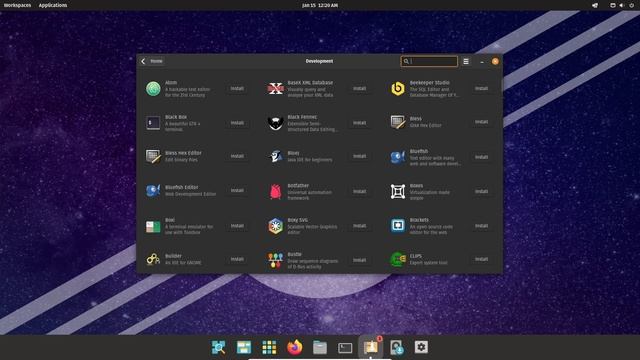
Task: Click the search magnifier icon
Action: point(406,61)
